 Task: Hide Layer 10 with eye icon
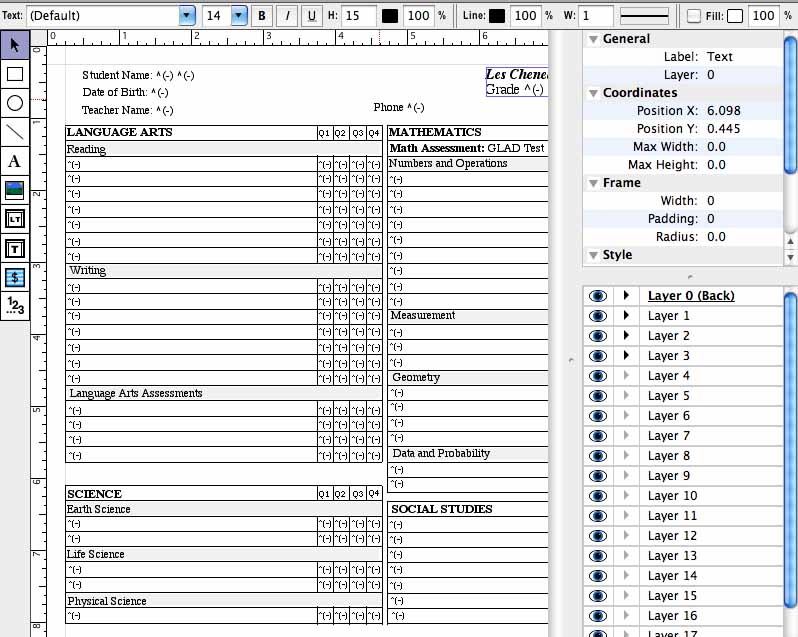597,496
